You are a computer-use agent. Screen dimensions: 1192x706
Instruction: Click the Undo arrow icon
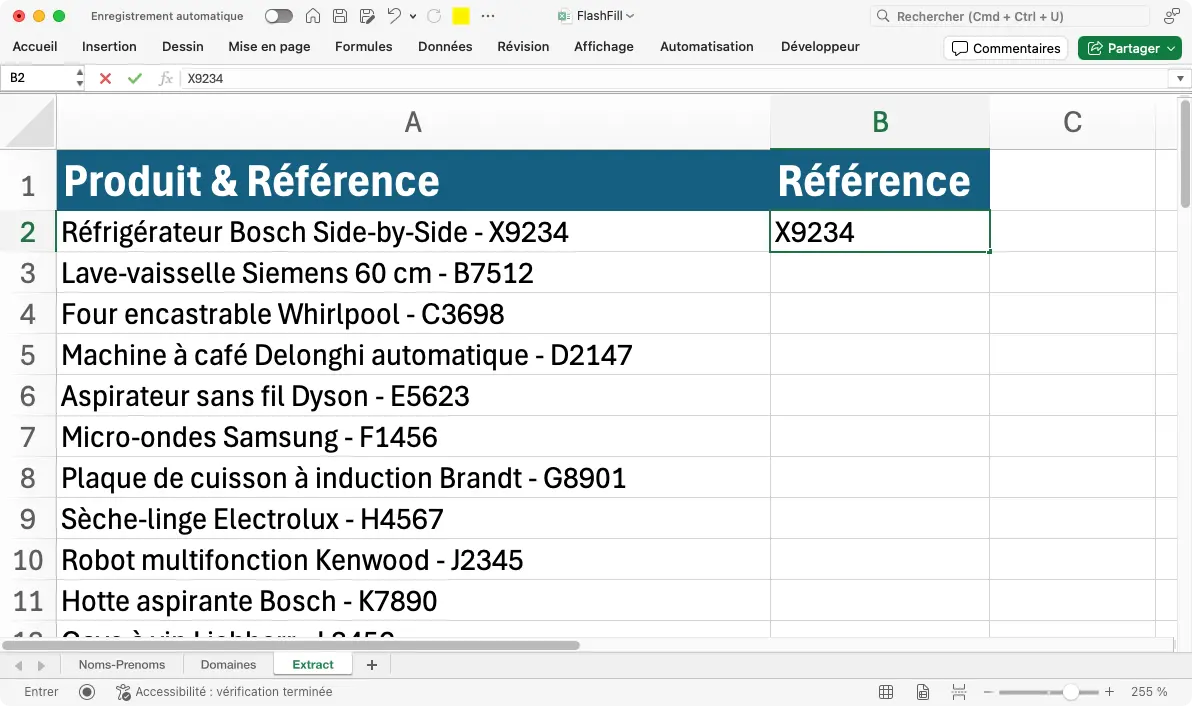point(394,15)
